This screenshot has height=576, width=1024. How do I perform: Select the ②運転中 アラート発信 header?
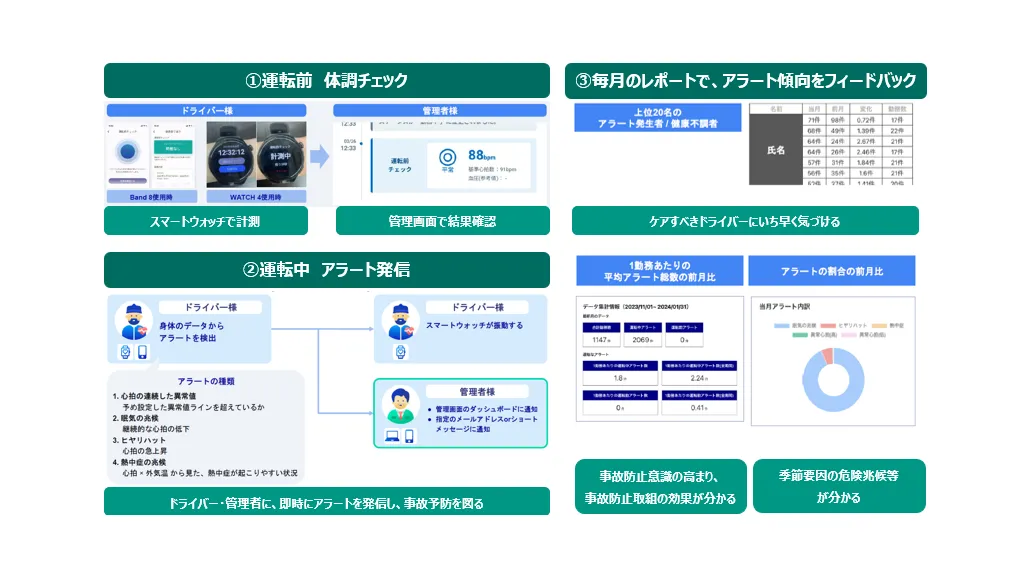point(327,270)
